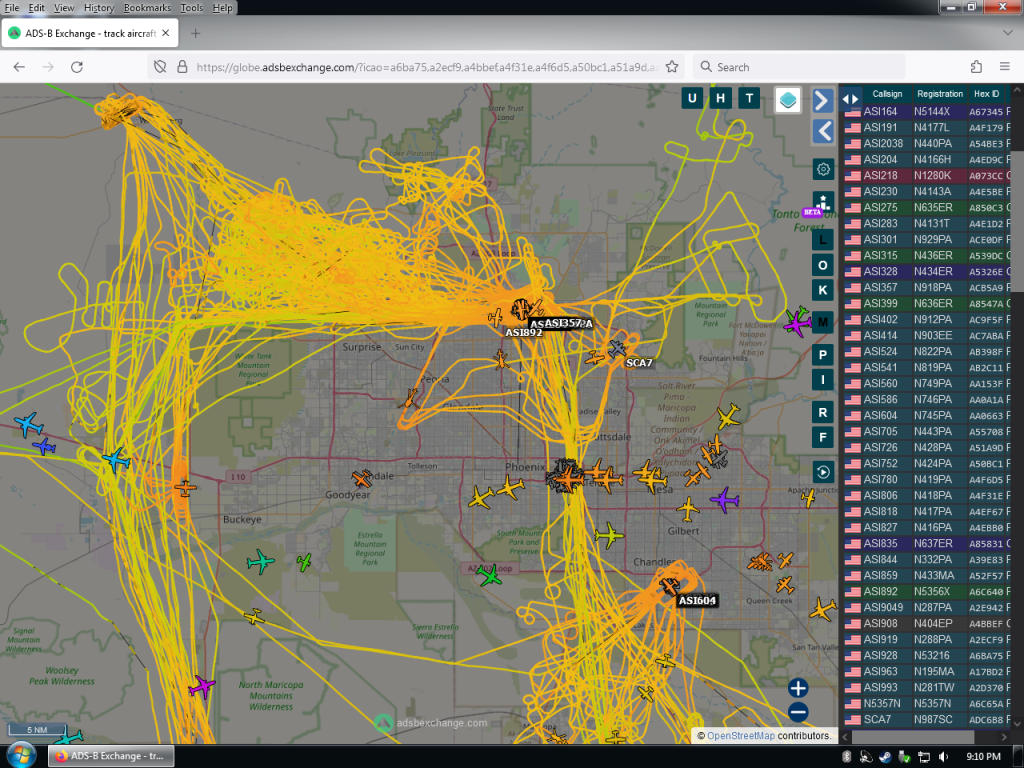1024x768 pixels.
Task: Open the Firefox hamburger application menu
Action: pos(1004,67)
